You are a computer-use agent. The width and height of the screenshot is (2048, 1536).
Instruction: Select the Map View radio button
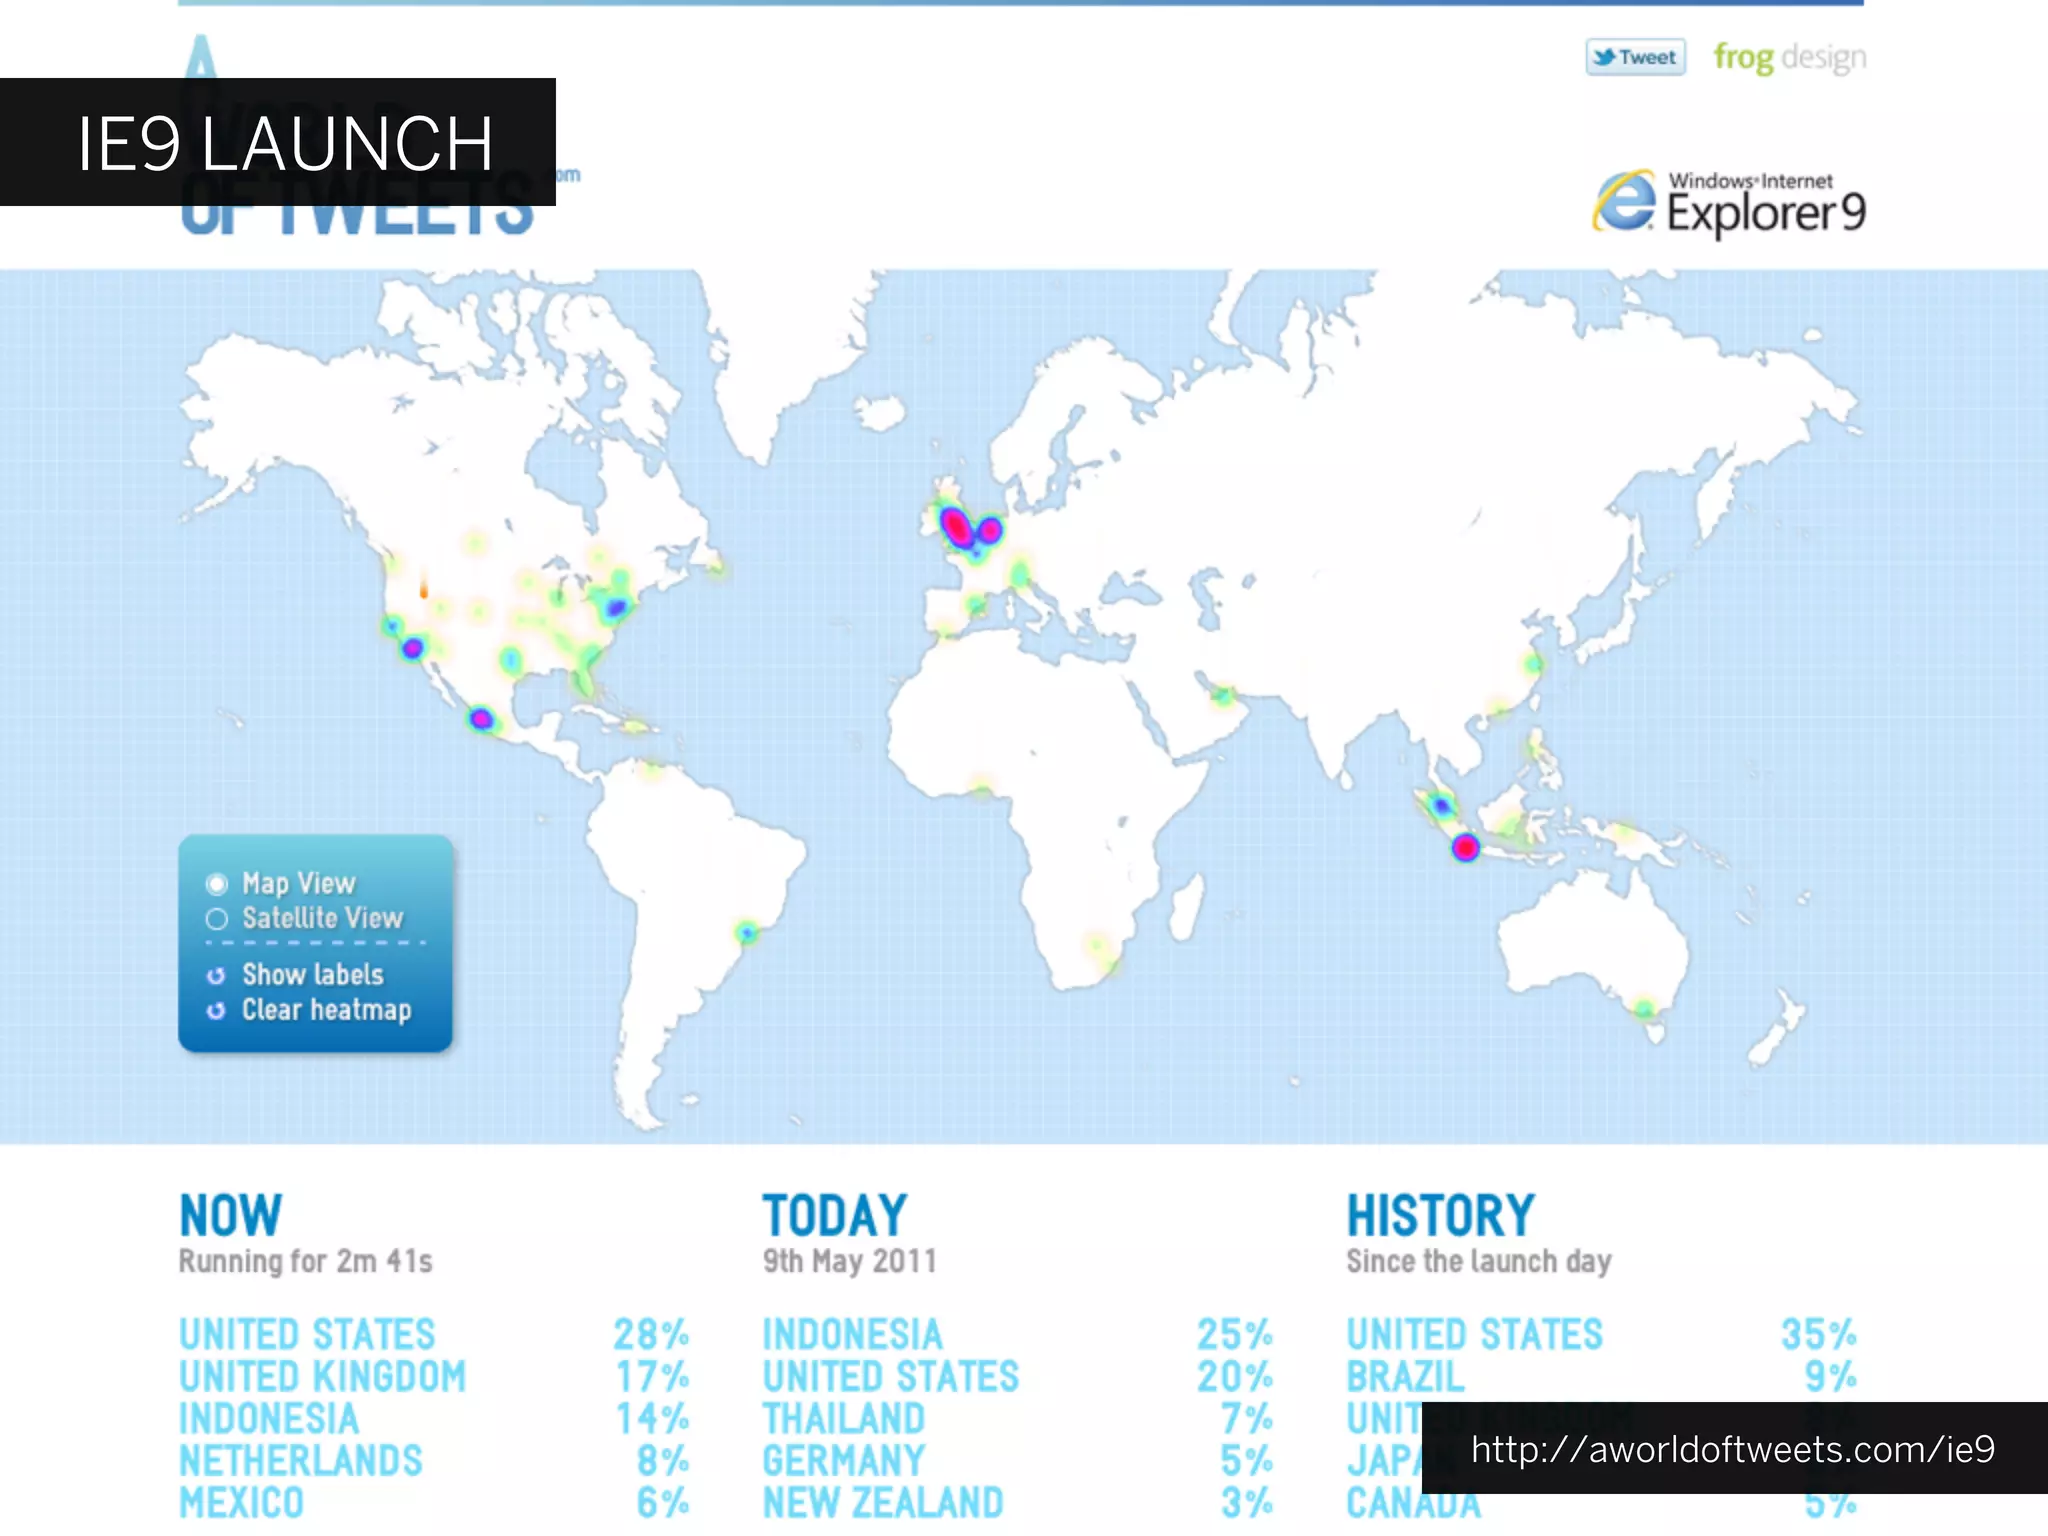[217, 884]
